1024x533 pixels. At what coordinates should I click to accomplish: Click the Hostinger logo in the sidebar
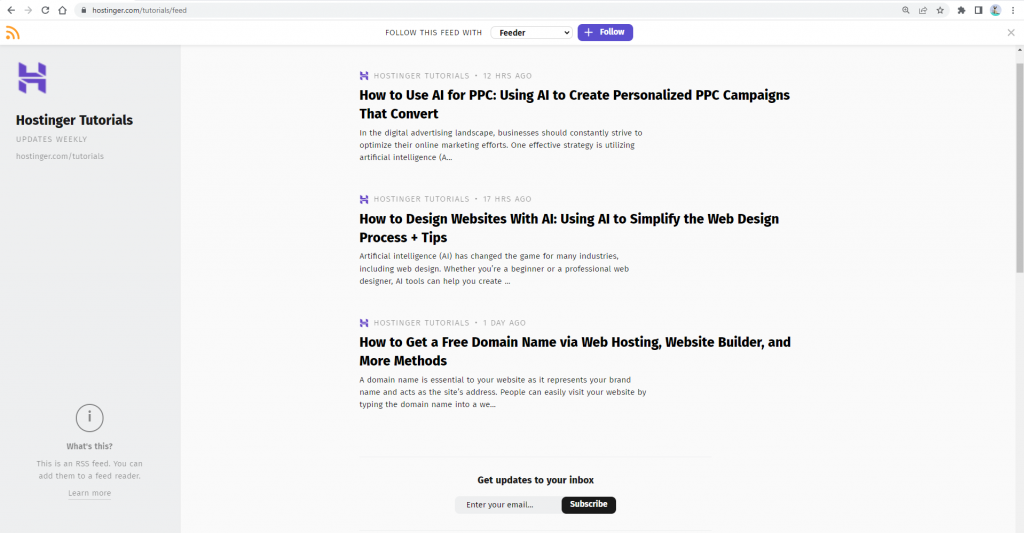click(32, 78)
